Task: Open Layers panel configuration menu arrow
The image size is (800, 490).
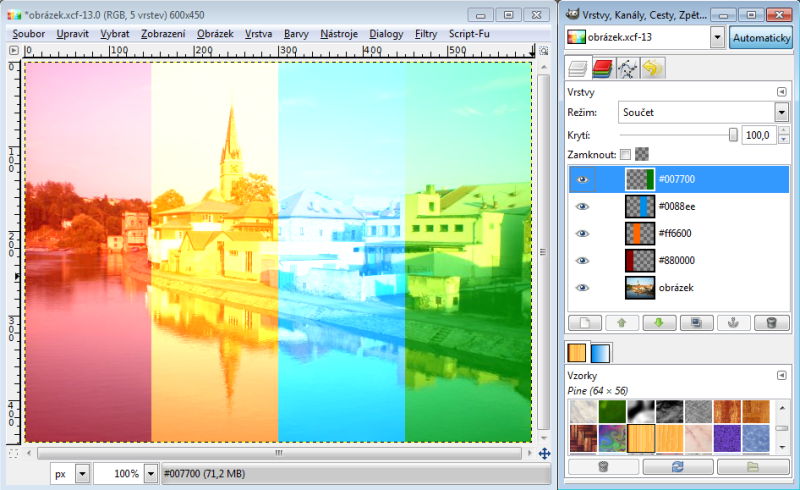Action: tap(782, 92)
